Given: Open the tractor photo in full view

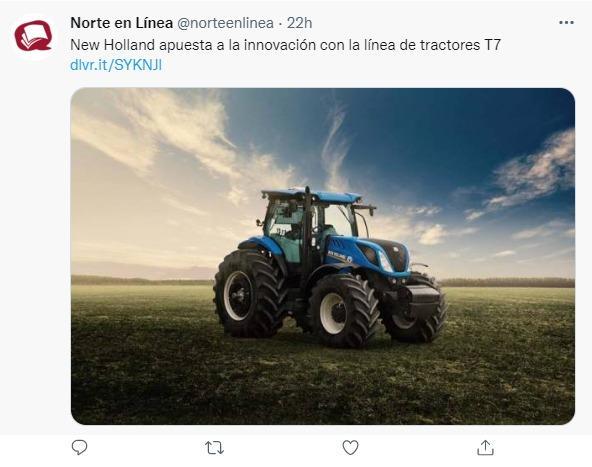Looking at the screenshot, I should point(323,256).
